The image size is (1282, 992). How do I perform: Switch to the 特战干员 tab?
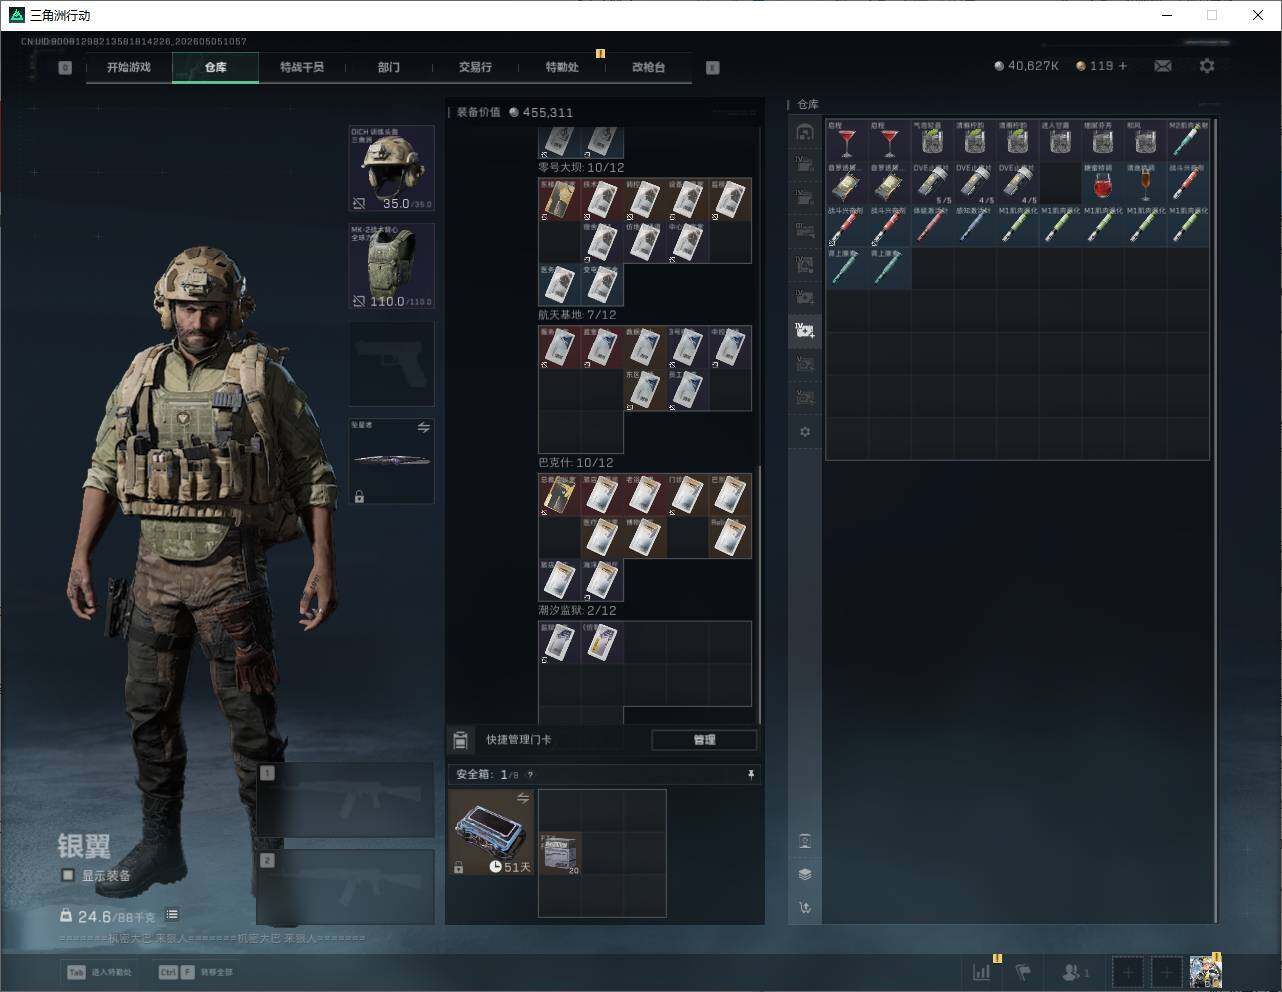coord(302,67)
